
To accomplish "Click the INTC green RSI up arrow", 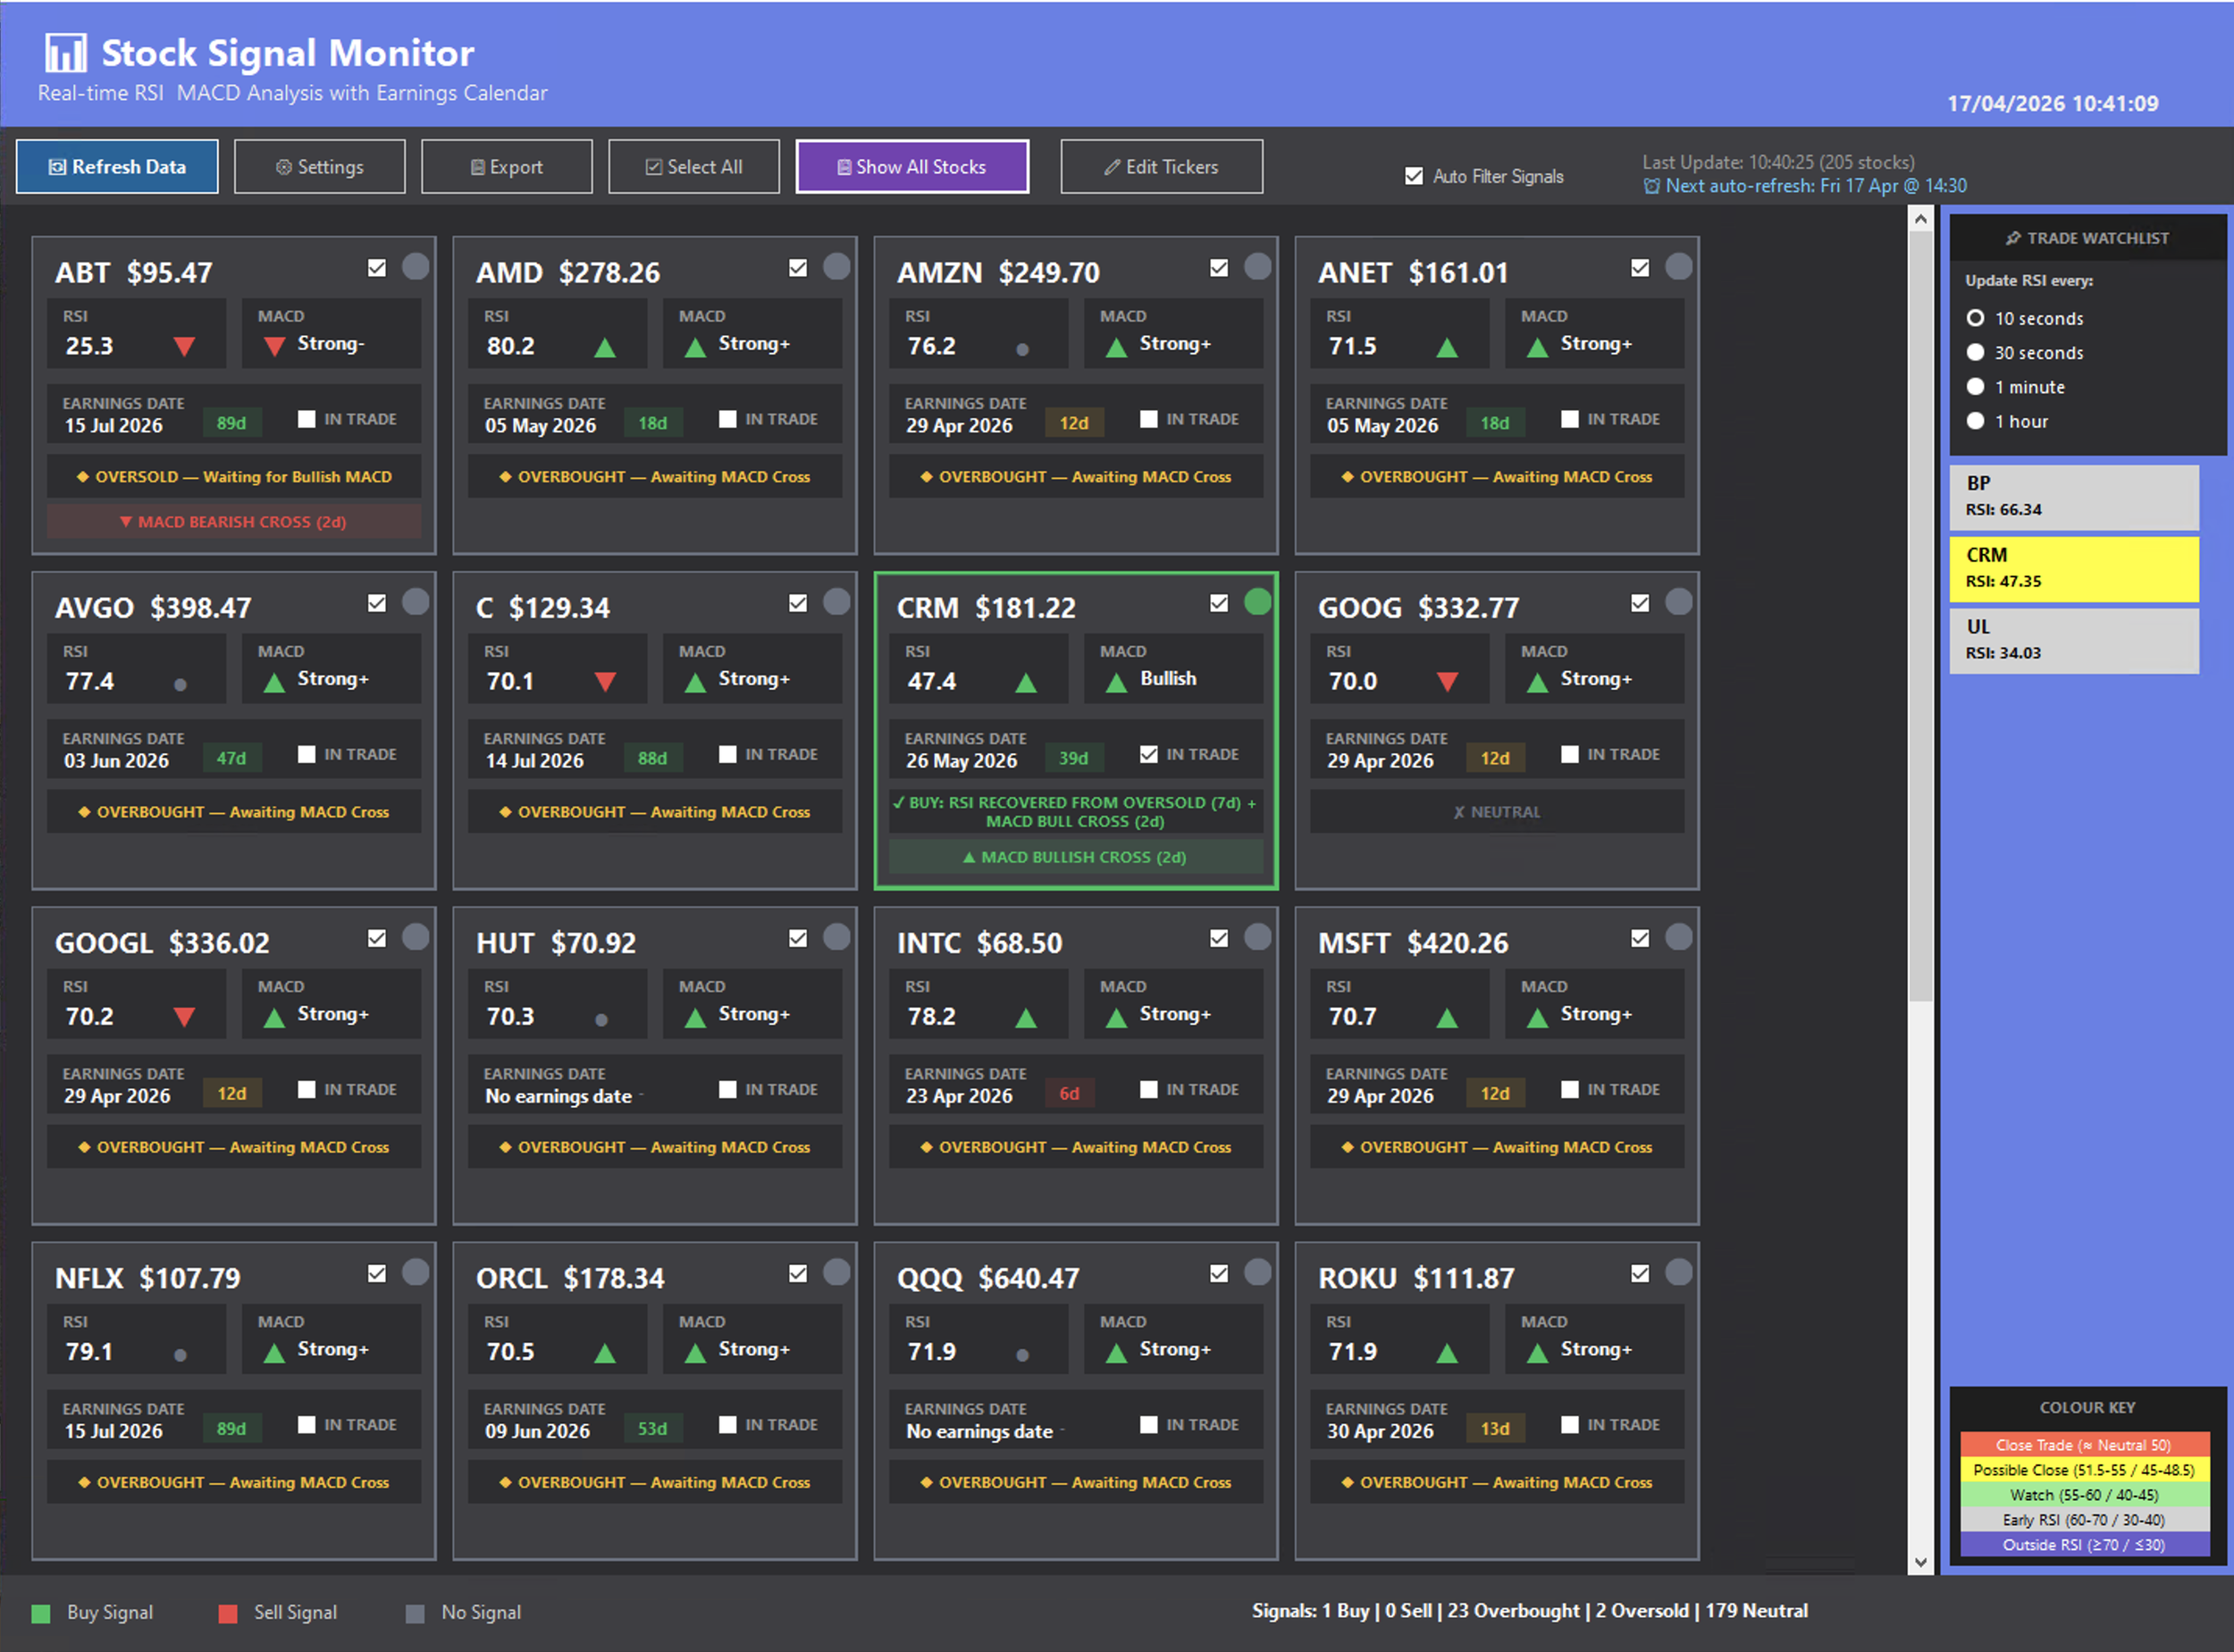I will [1026, 1017].
